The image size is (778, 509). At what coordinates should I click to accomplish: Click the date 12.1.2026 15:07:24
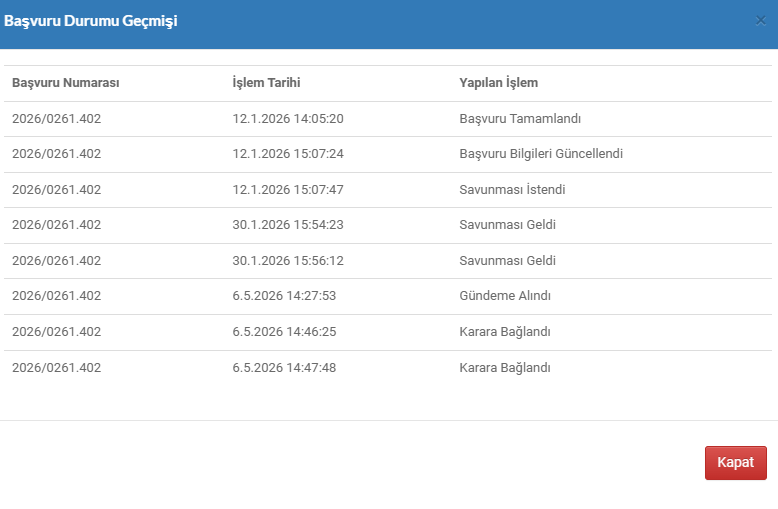coord(288,154)
